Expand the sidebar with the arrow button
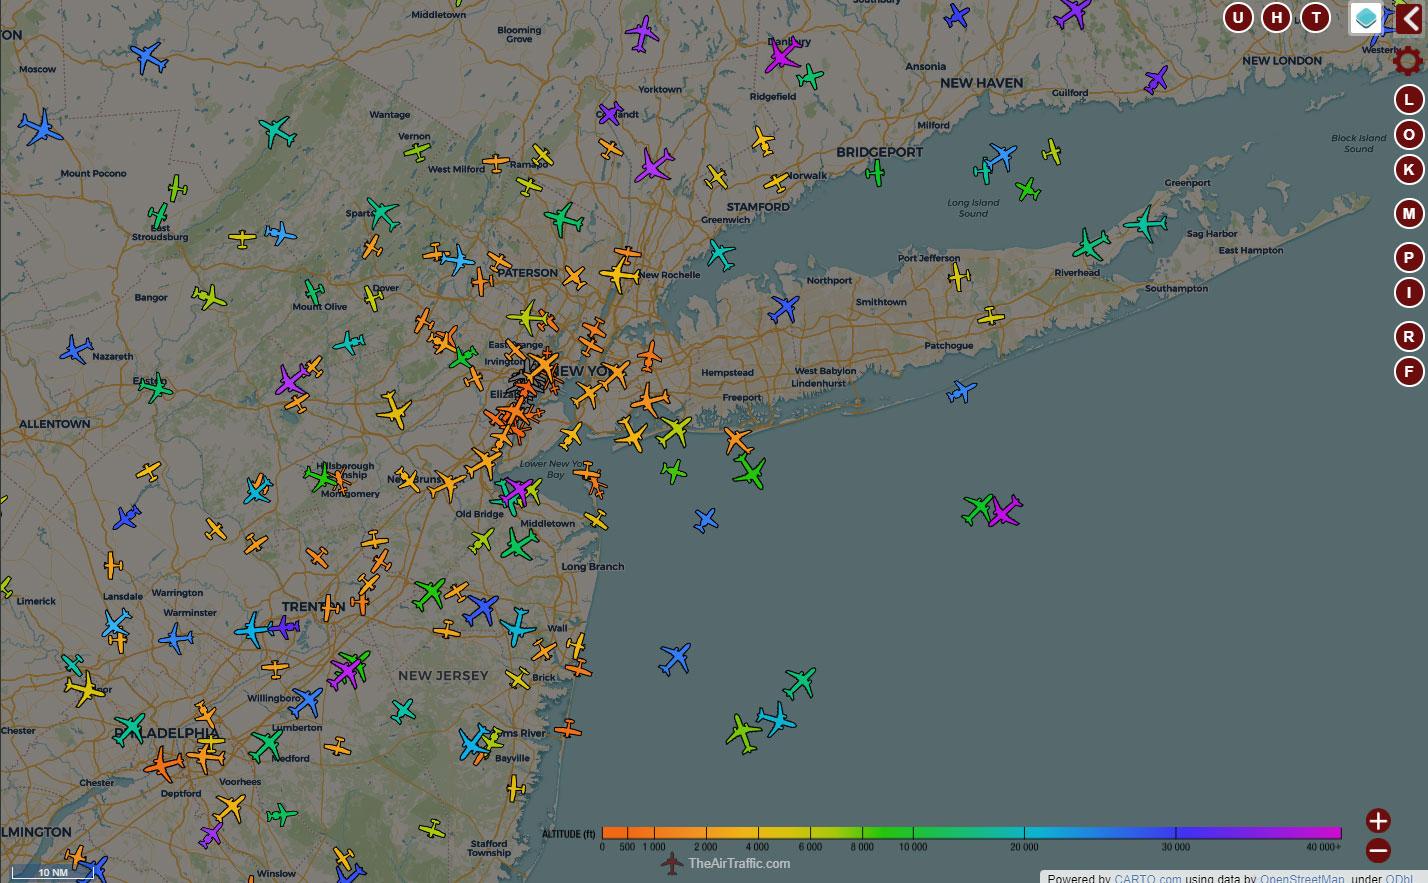 [1410, 18]
